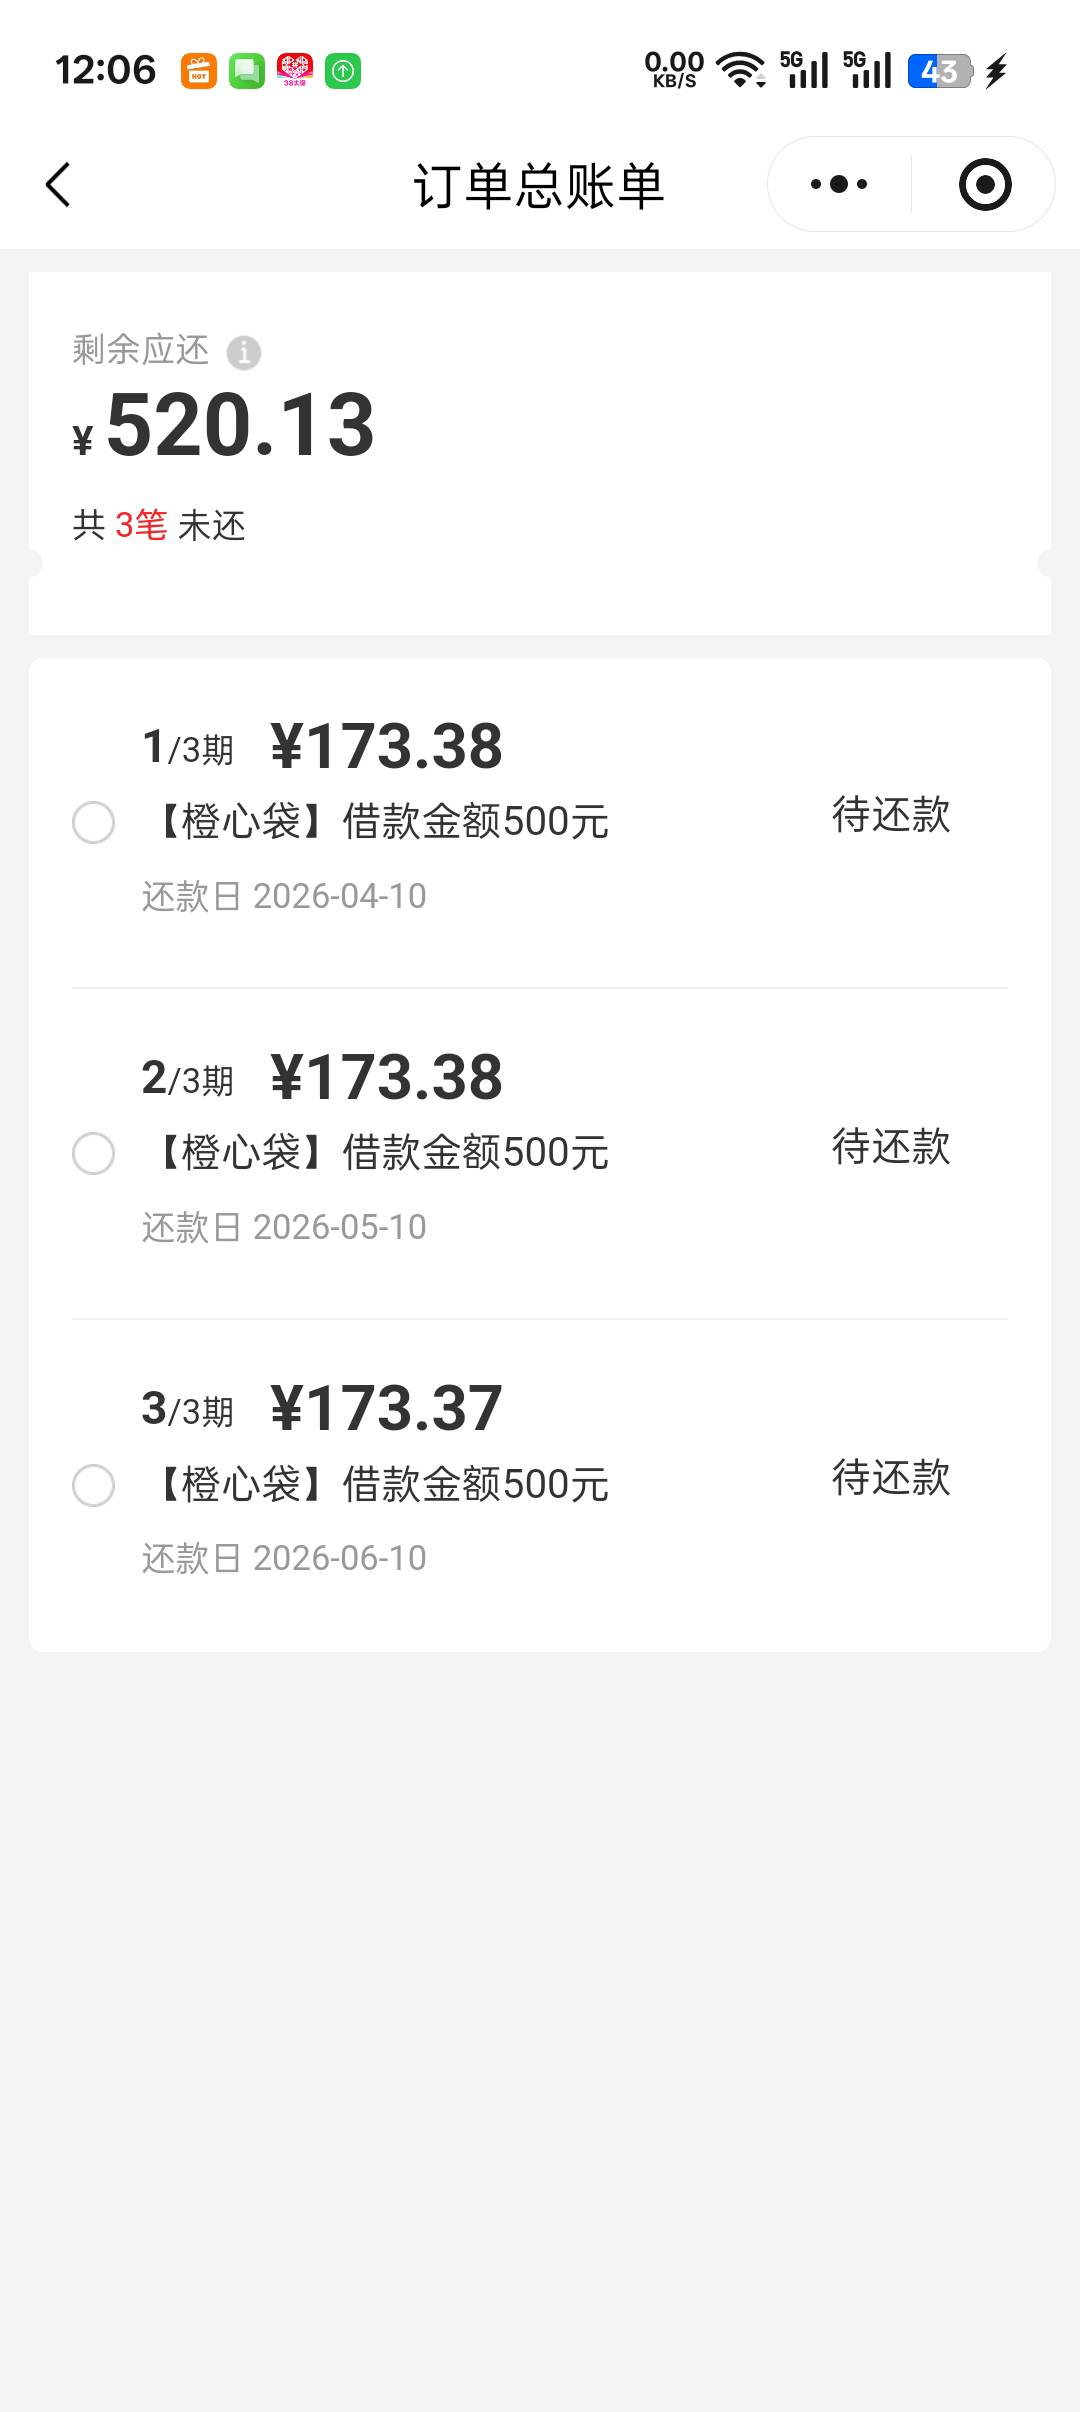
Task: Tap 待还款 status for the 2026-06-10 installment
Action: 890,1477
